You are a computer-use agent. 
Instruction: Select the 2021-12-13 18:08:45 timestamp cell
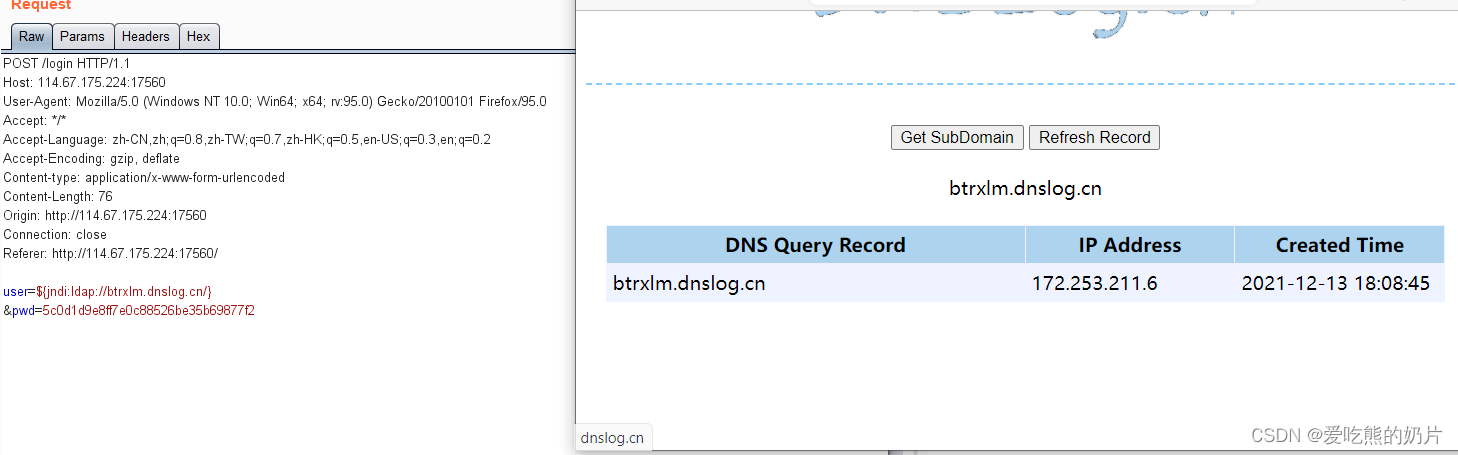[1339, 283]
